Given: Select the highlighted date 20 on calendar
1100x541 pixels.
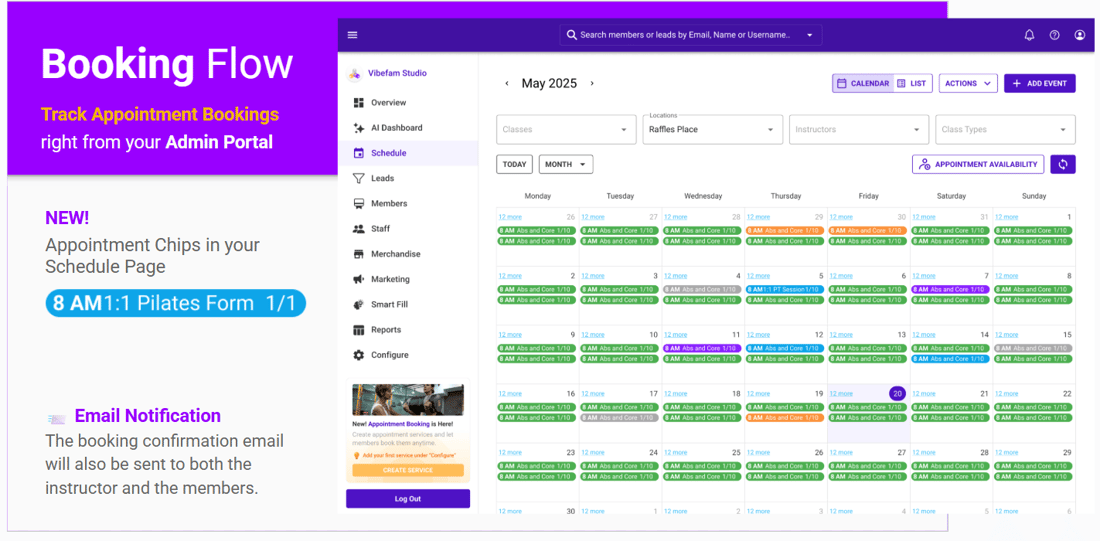Looking at the screenshot, I should (x=897, y=394).
